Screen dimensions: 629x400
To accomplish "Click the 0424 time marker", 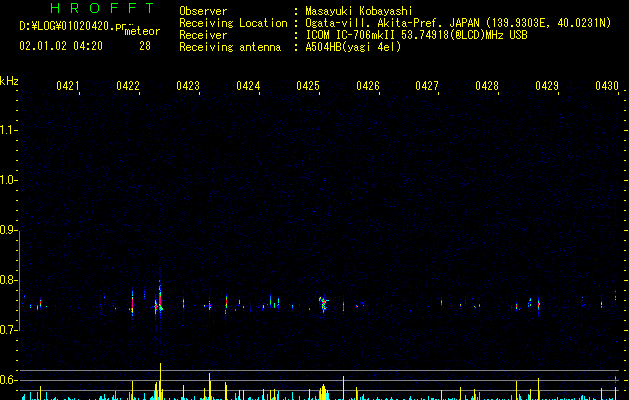I will point(248,85).
